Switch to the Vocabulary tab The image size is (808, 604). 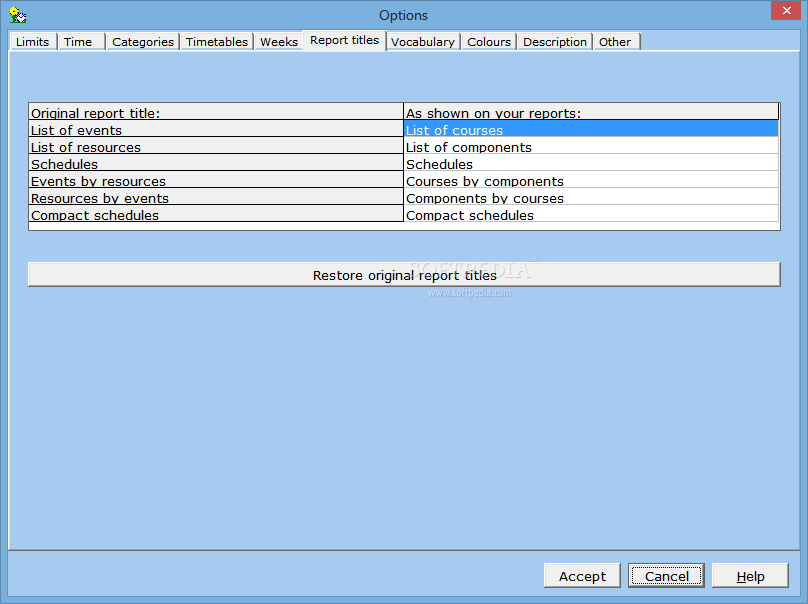pyautogui.click(x=423, y=42)
